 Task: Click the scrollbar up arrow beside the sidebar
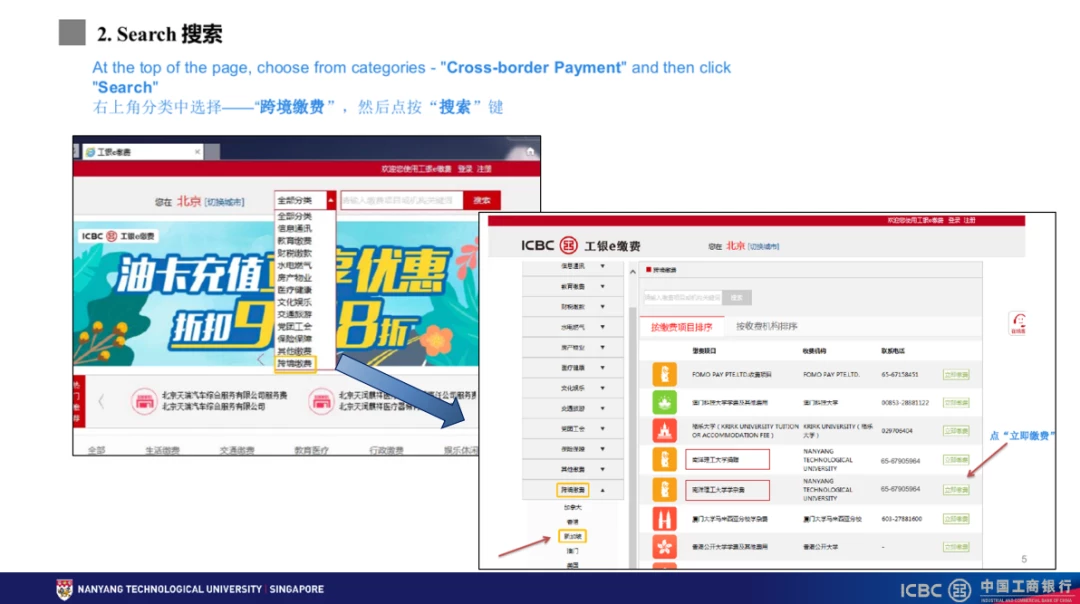tap(633, 272)
